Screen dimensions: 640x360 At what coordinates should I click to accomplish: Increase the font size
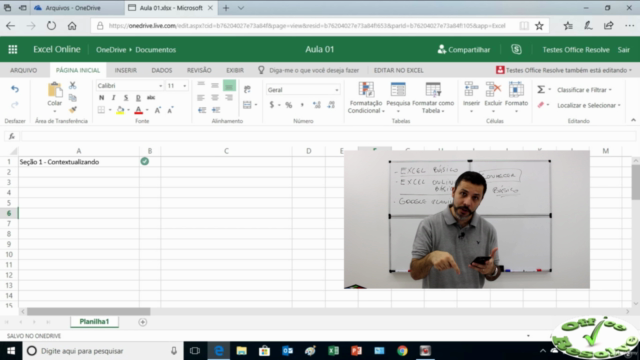[x=158, y=110]
